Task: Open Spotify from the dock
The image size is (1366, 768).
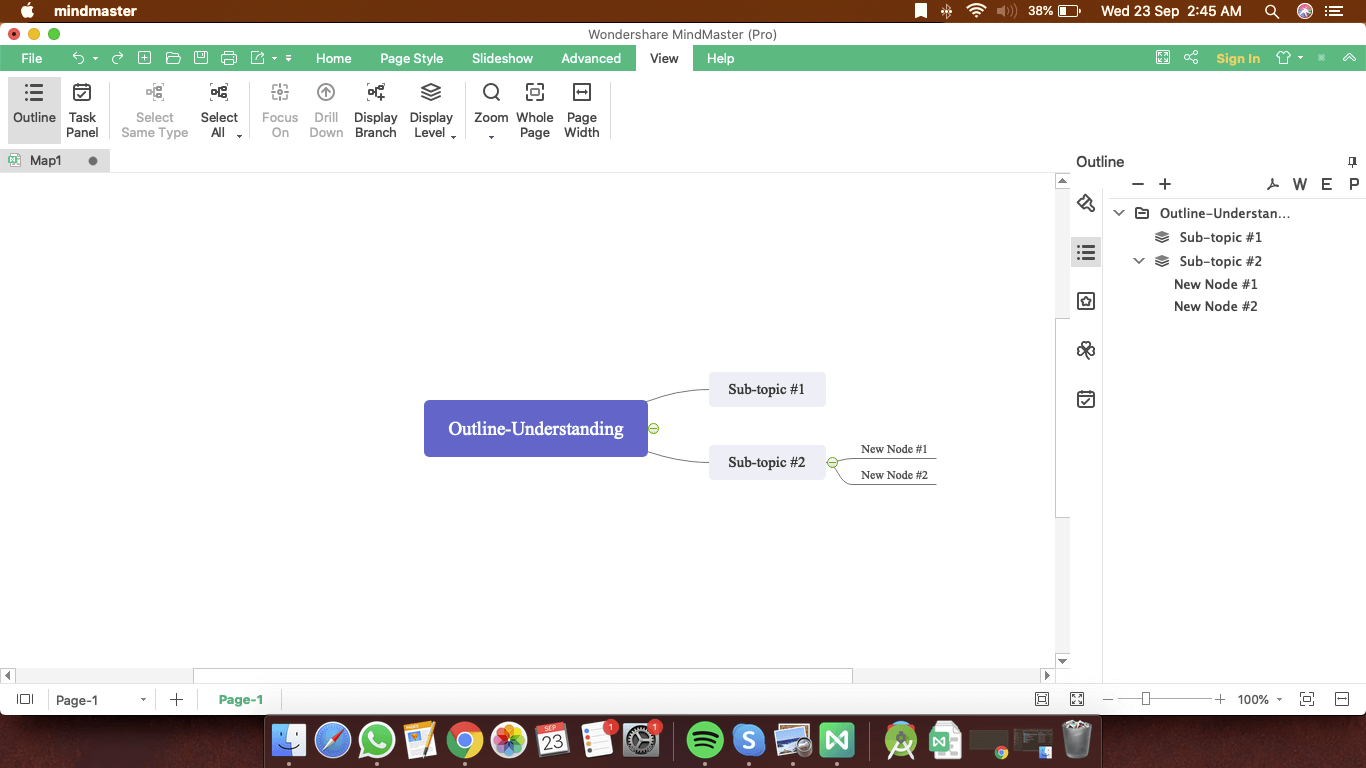Action: pos(706,741)
